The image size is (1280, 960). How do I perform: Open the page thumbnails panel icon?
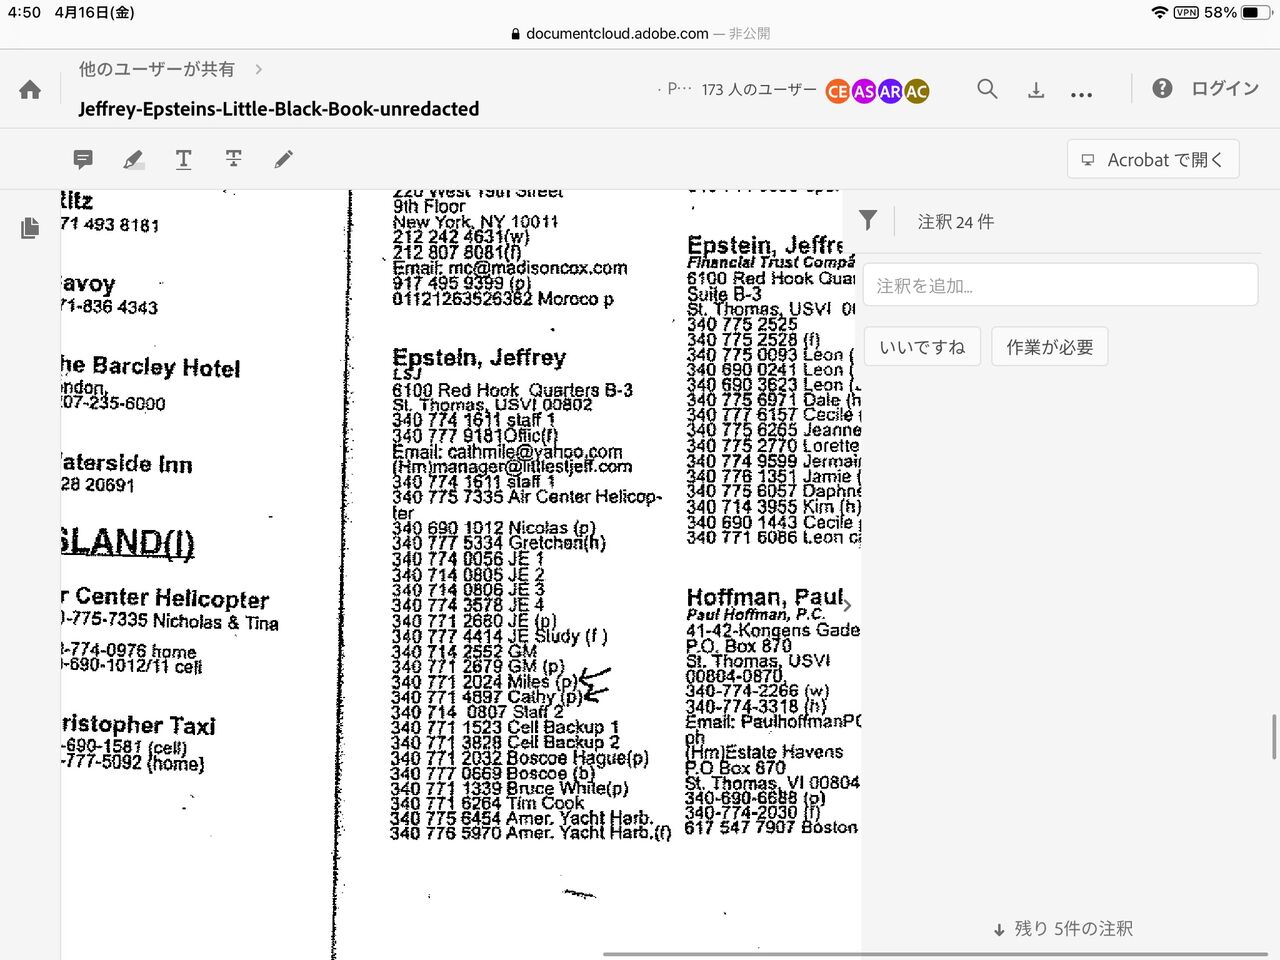pos(30,228)
